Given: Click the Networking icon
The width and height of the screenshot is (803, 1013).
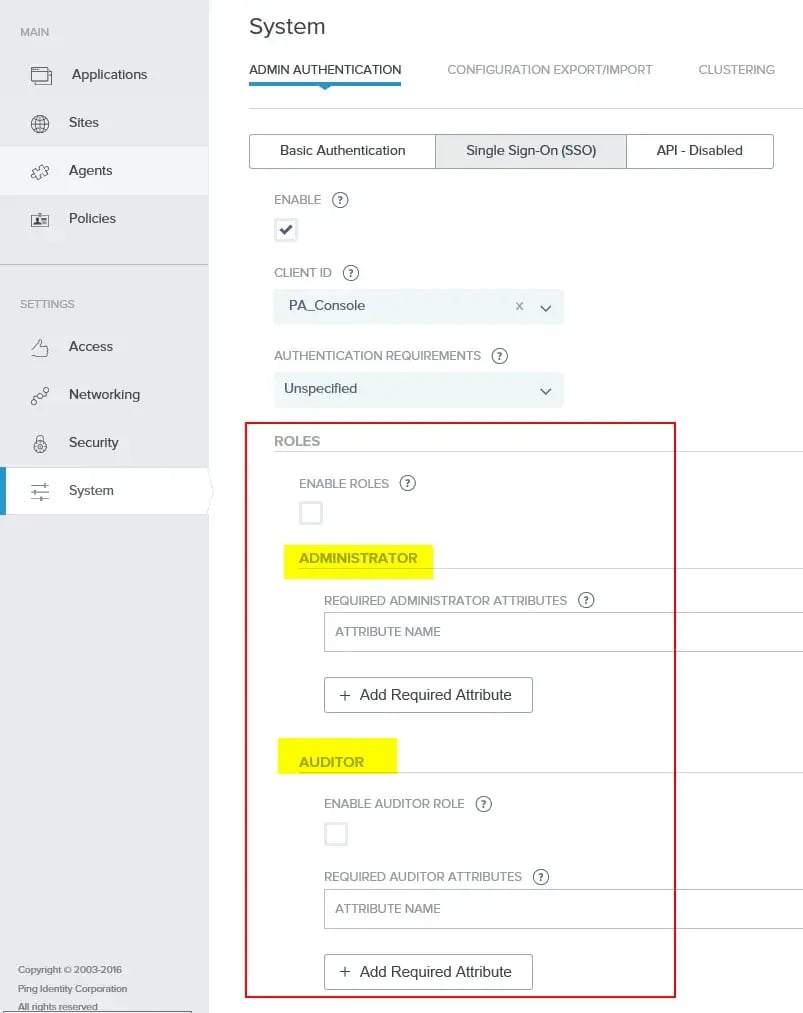Looking at the screenshot, I should (x=39, y=394).
